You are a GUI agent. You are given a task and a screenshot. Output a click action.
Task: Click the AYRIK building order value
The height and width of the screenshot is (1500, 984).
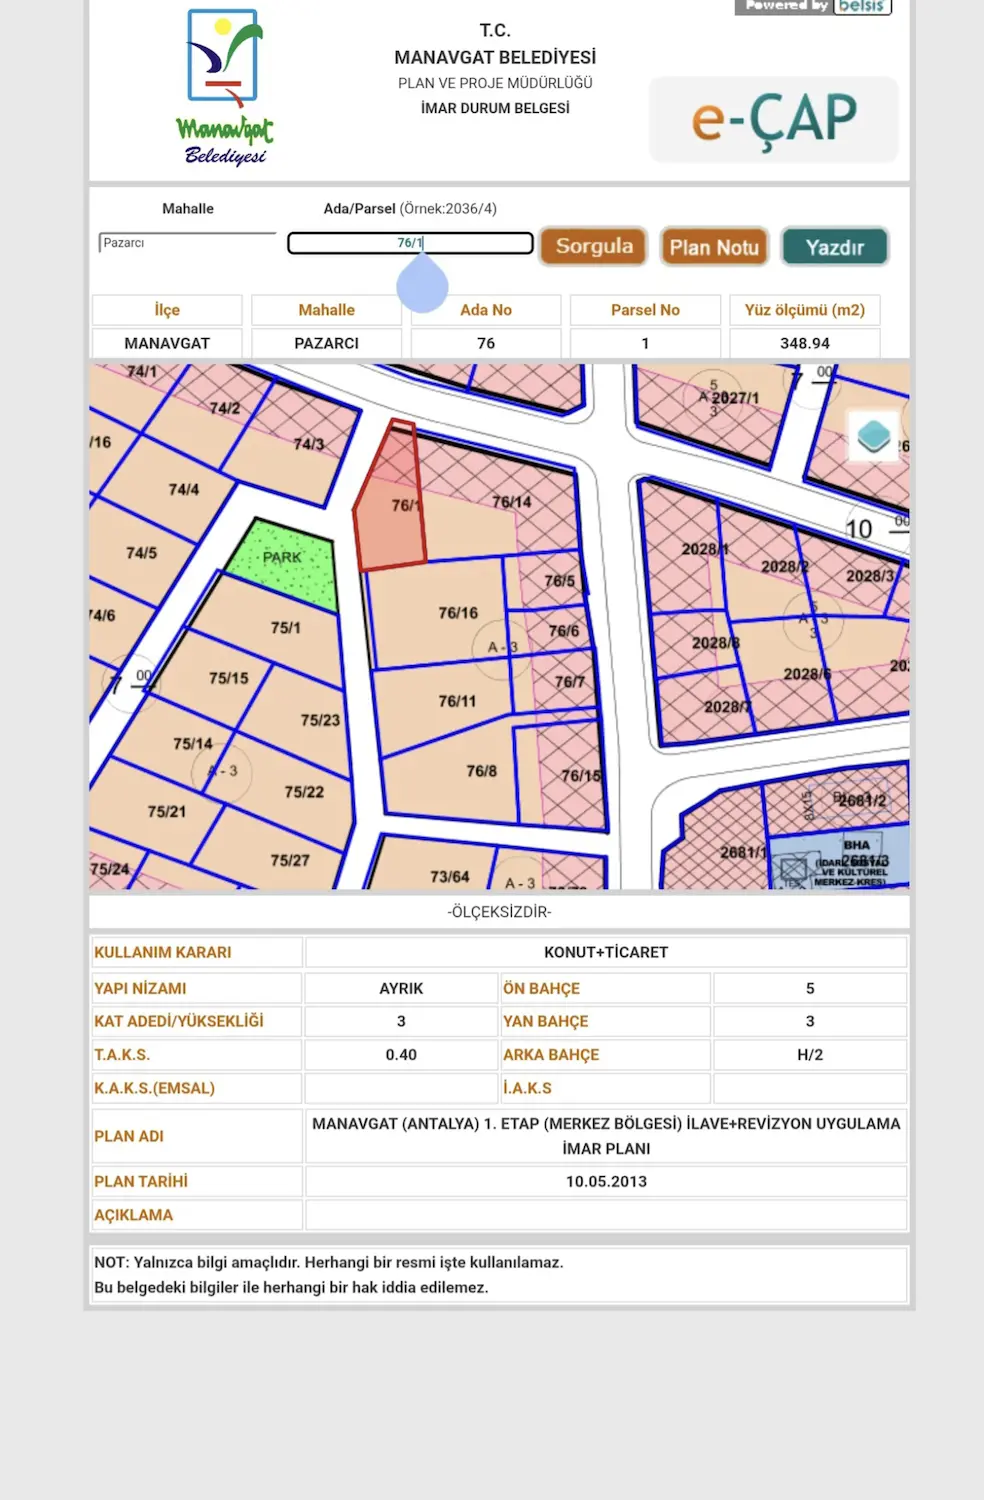tap(401, 988)
